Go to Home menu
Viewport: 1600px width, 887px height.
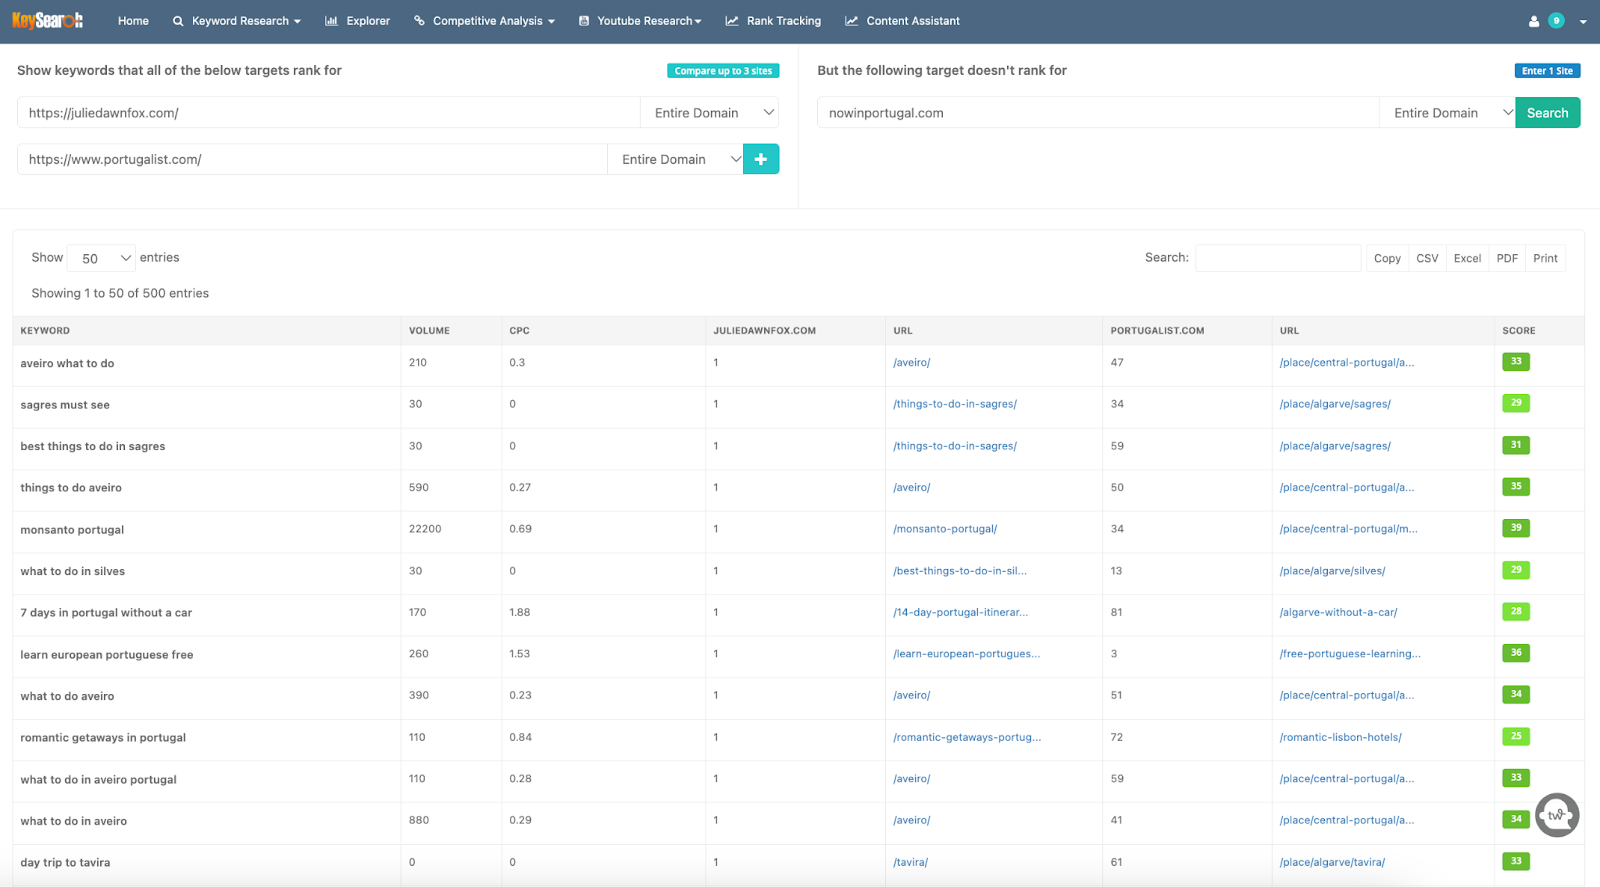pyautogui.click(x=133, y=21)
